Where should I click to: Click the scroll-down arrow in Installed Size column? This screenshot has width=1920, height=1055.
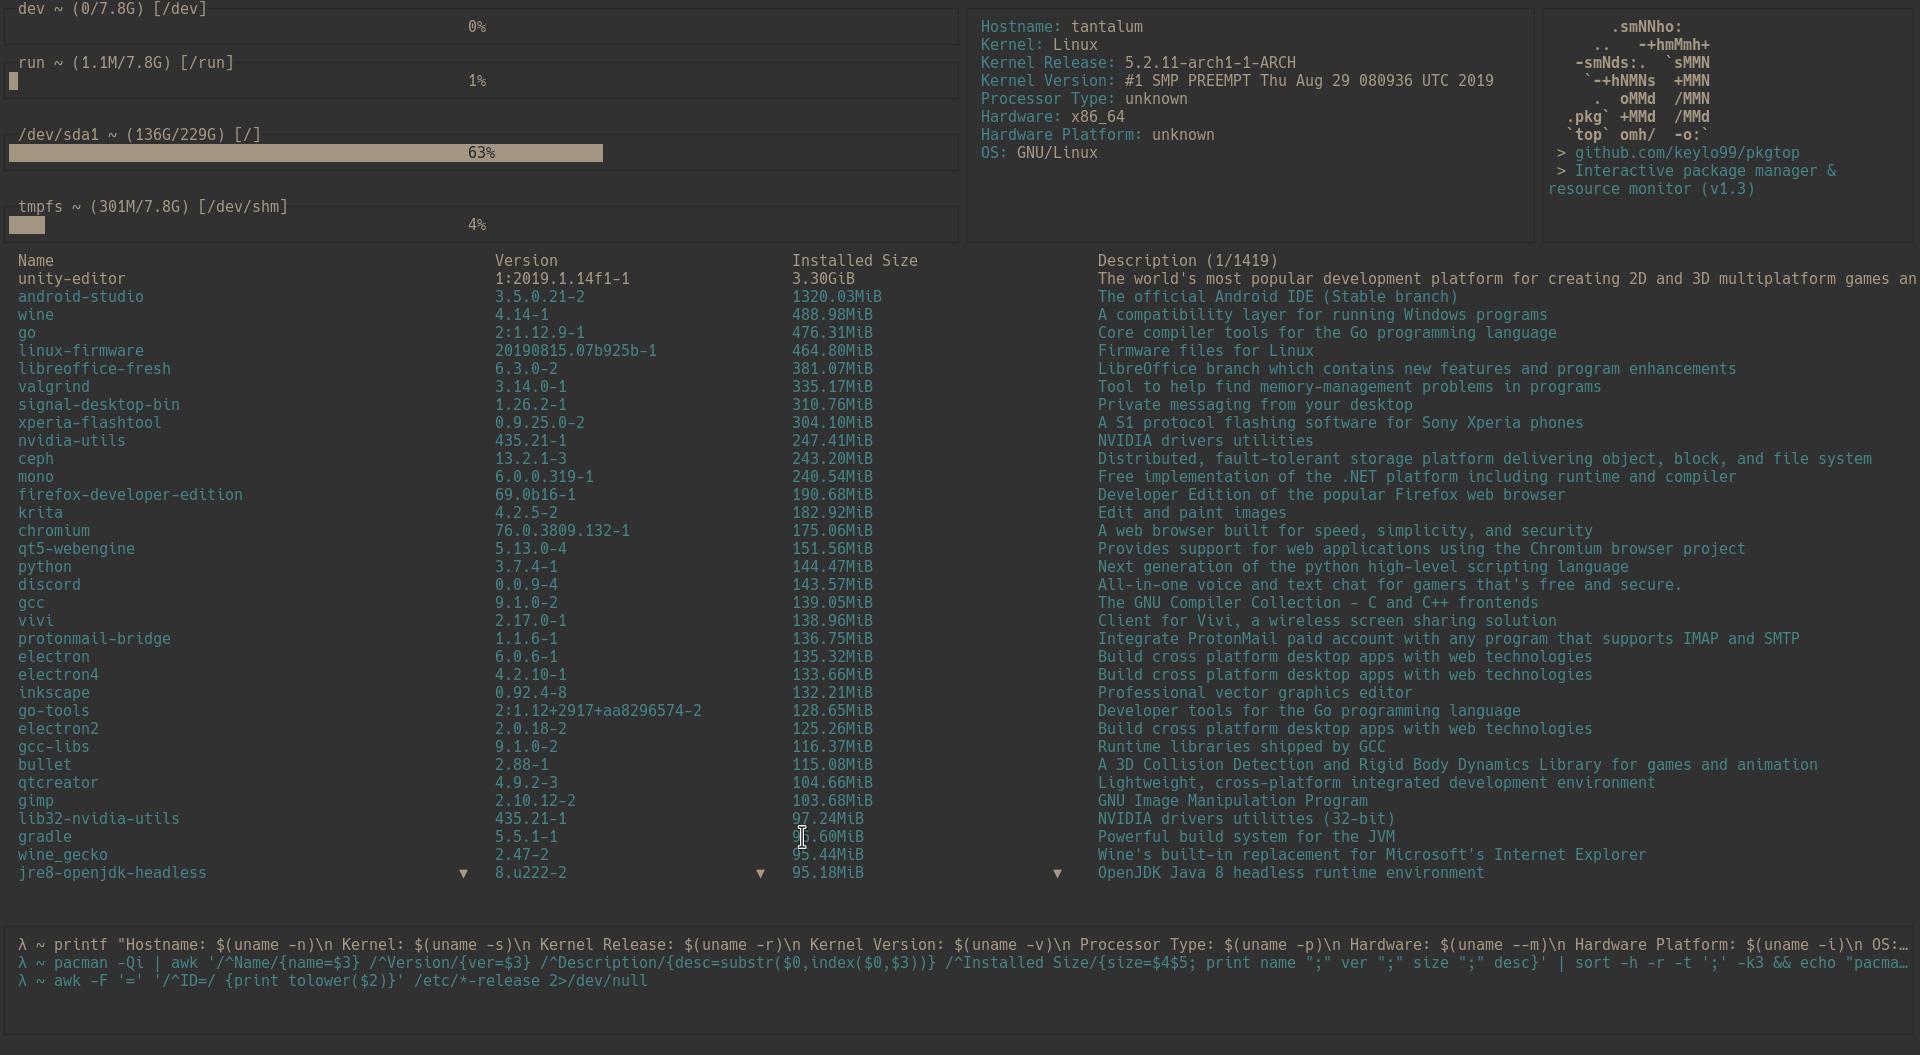point(1057,873)
